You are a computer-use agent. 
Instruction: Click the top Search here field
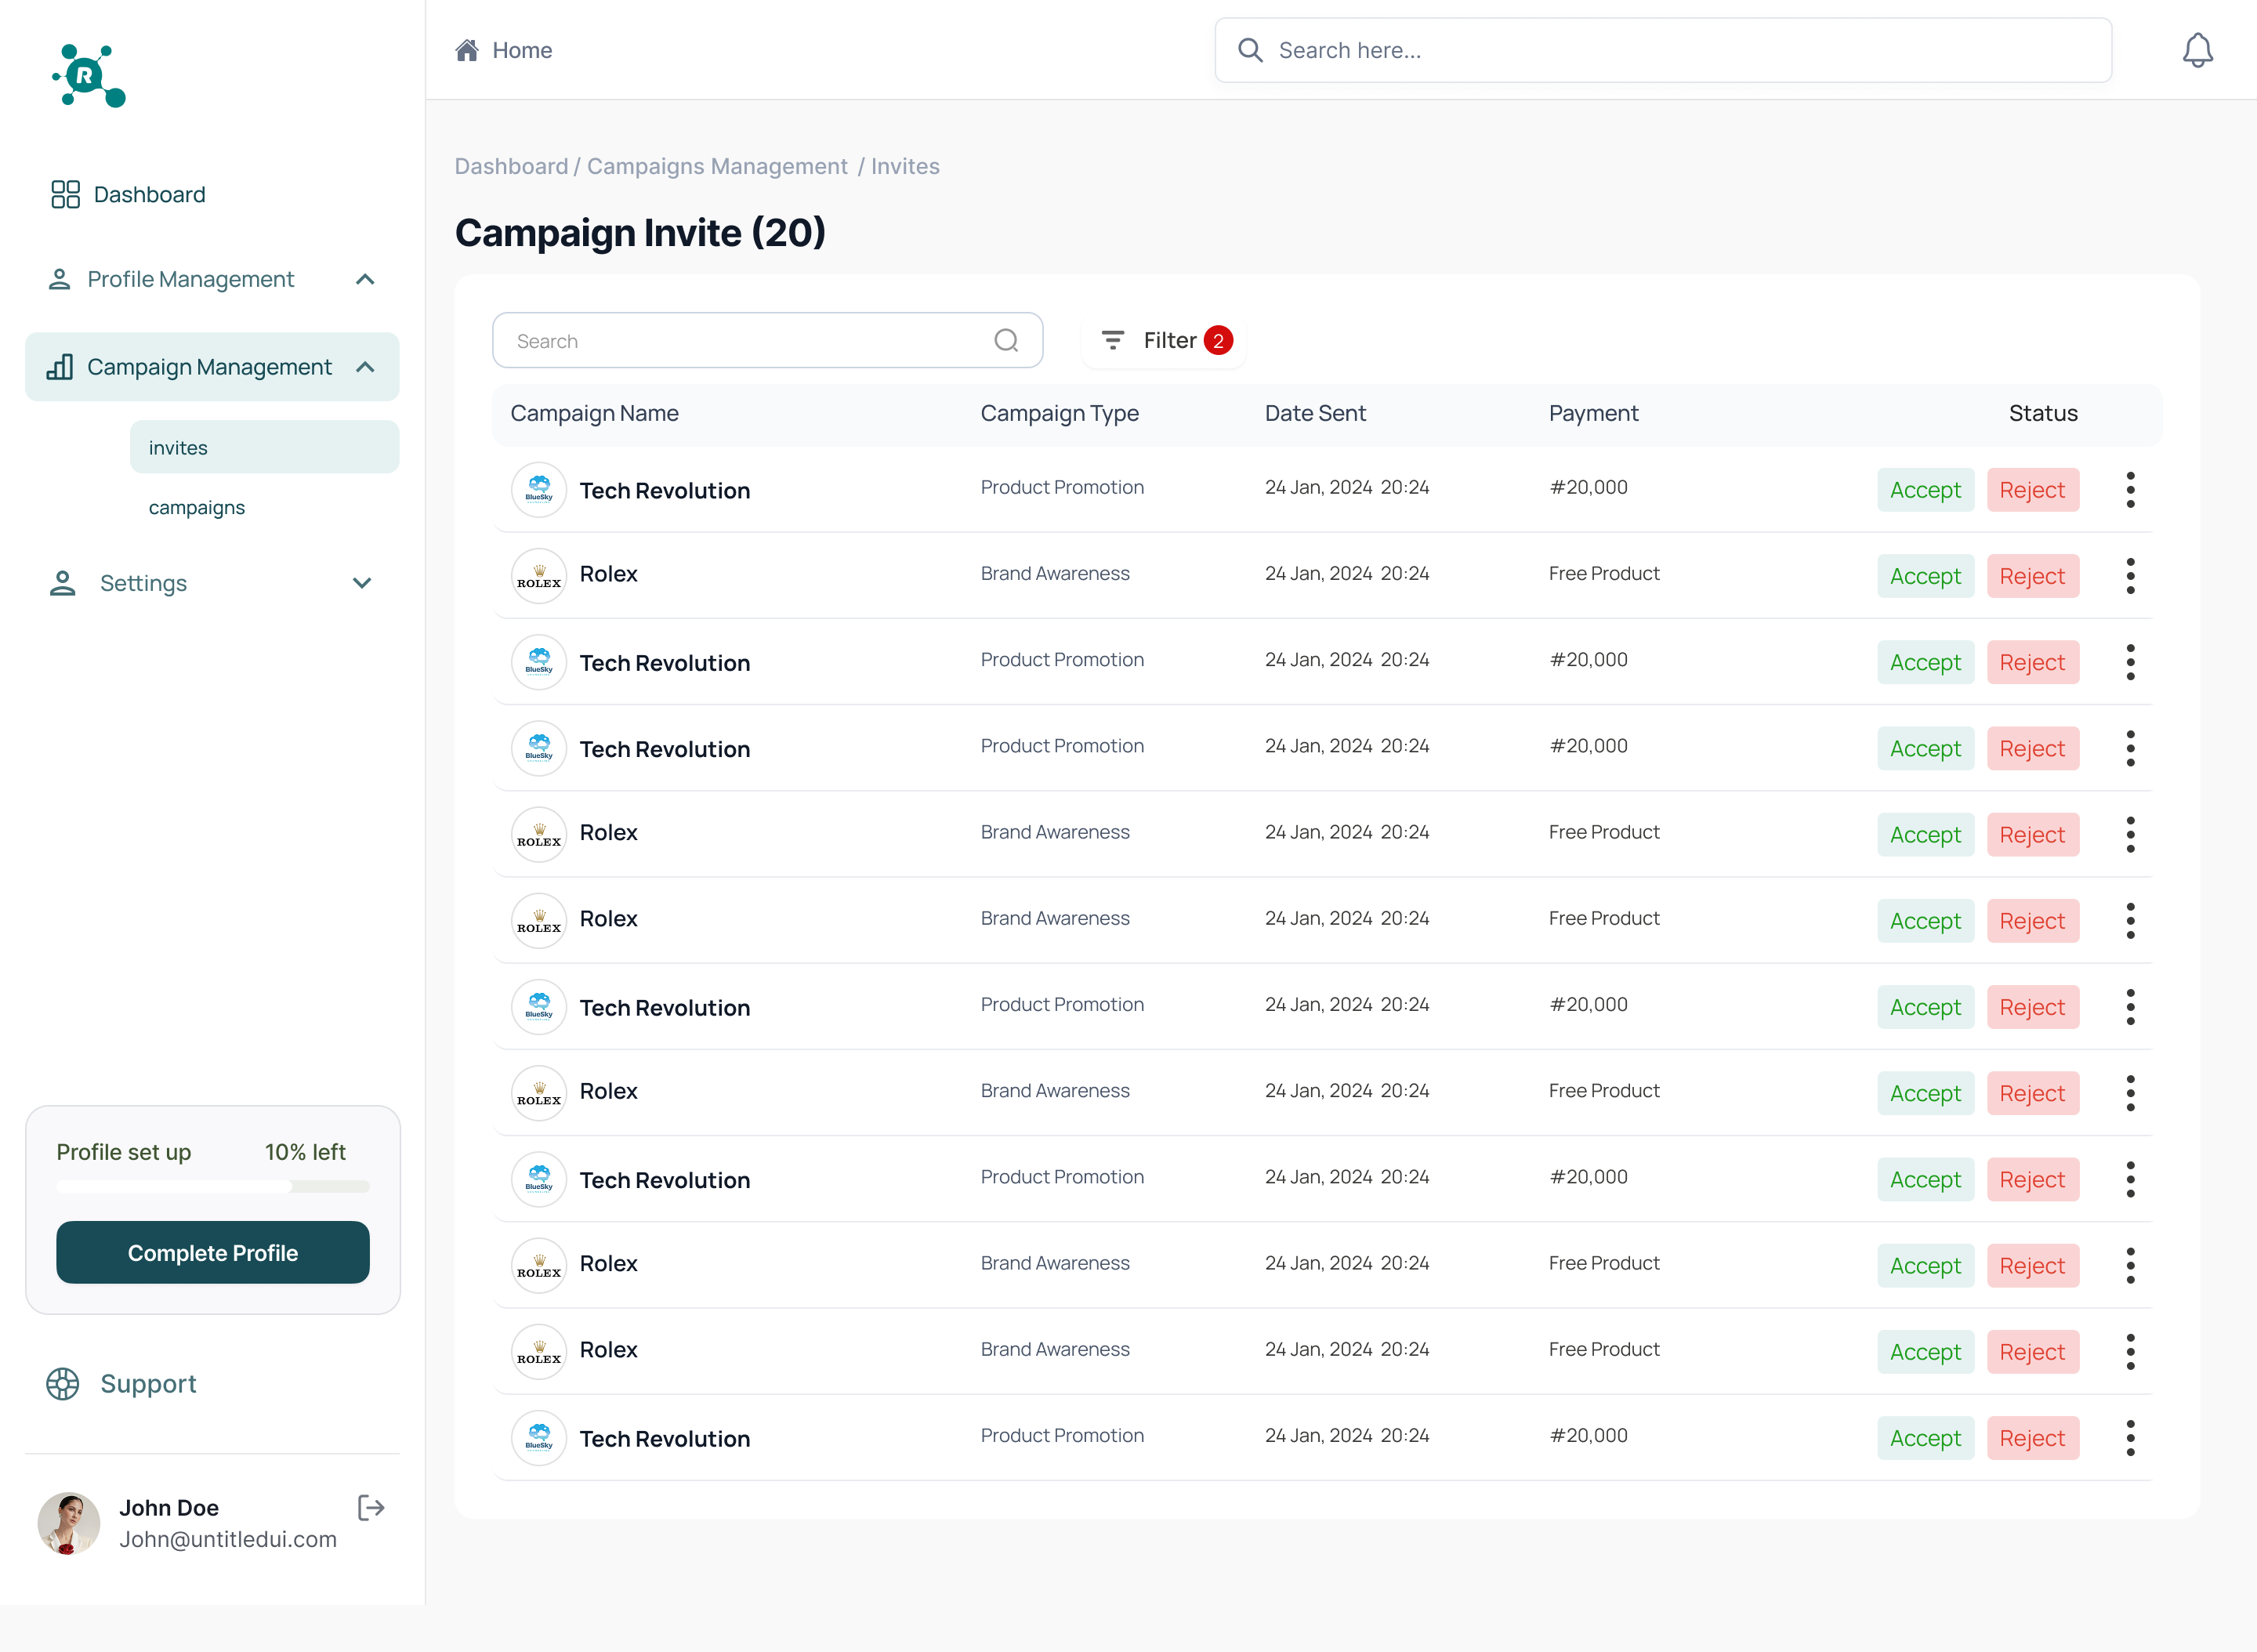(1662, 50)
